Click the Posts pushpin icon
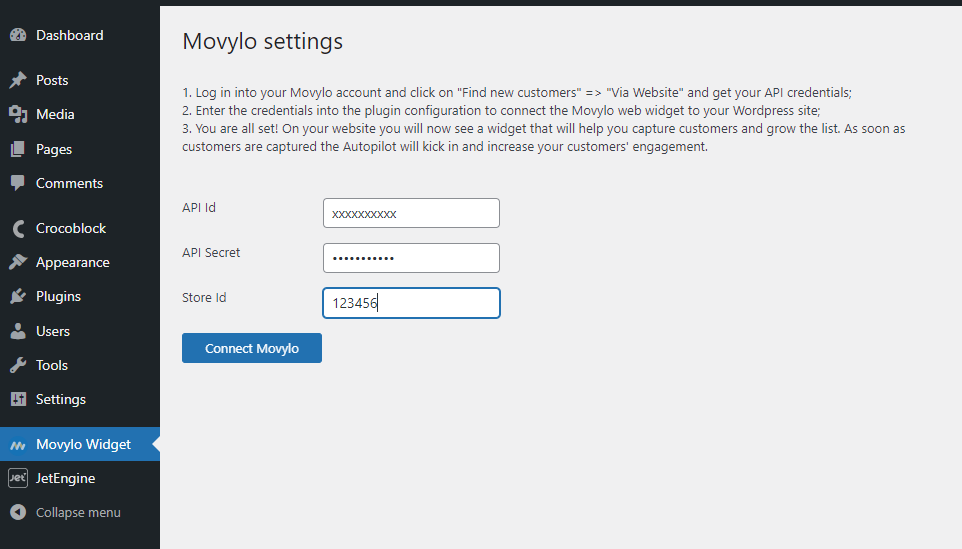Viewport: 962px width, 549px height. tap(18, 80)
